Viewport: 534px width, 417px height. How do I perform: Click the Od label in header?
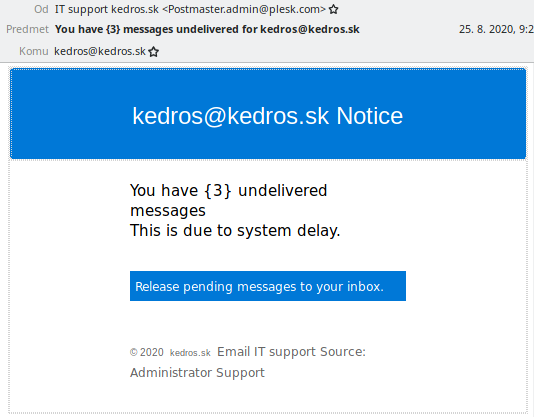[41, 9]
